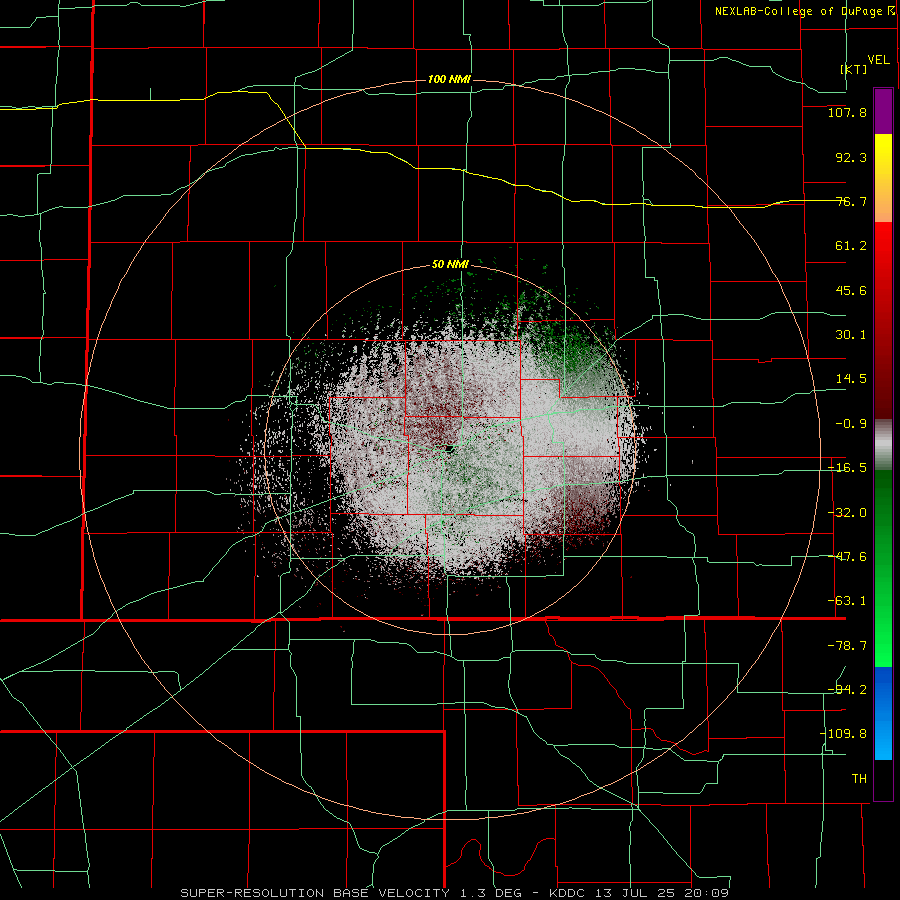900x900 pixels.
Task: Click the NEXLAB-College of DuPage watermark text
Action: 804,11
